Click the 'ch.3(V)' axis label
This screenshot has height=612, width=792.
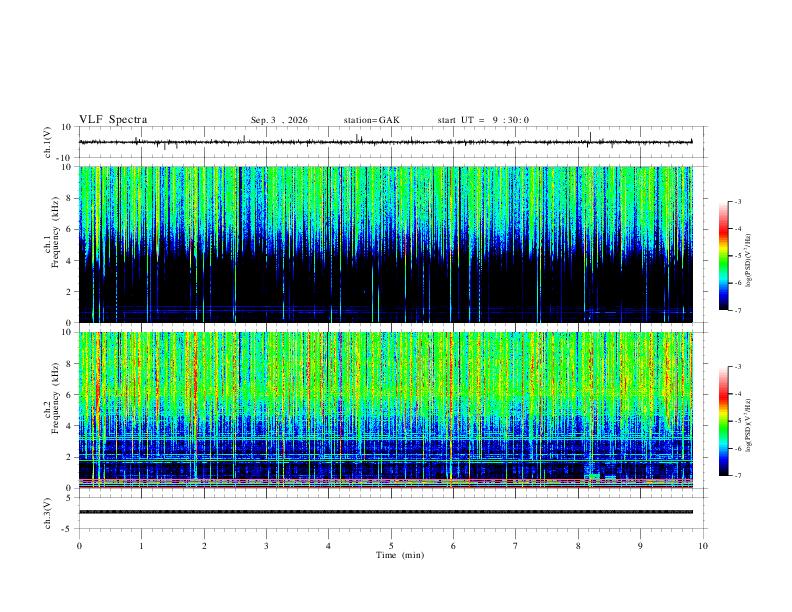pos(48,513)
